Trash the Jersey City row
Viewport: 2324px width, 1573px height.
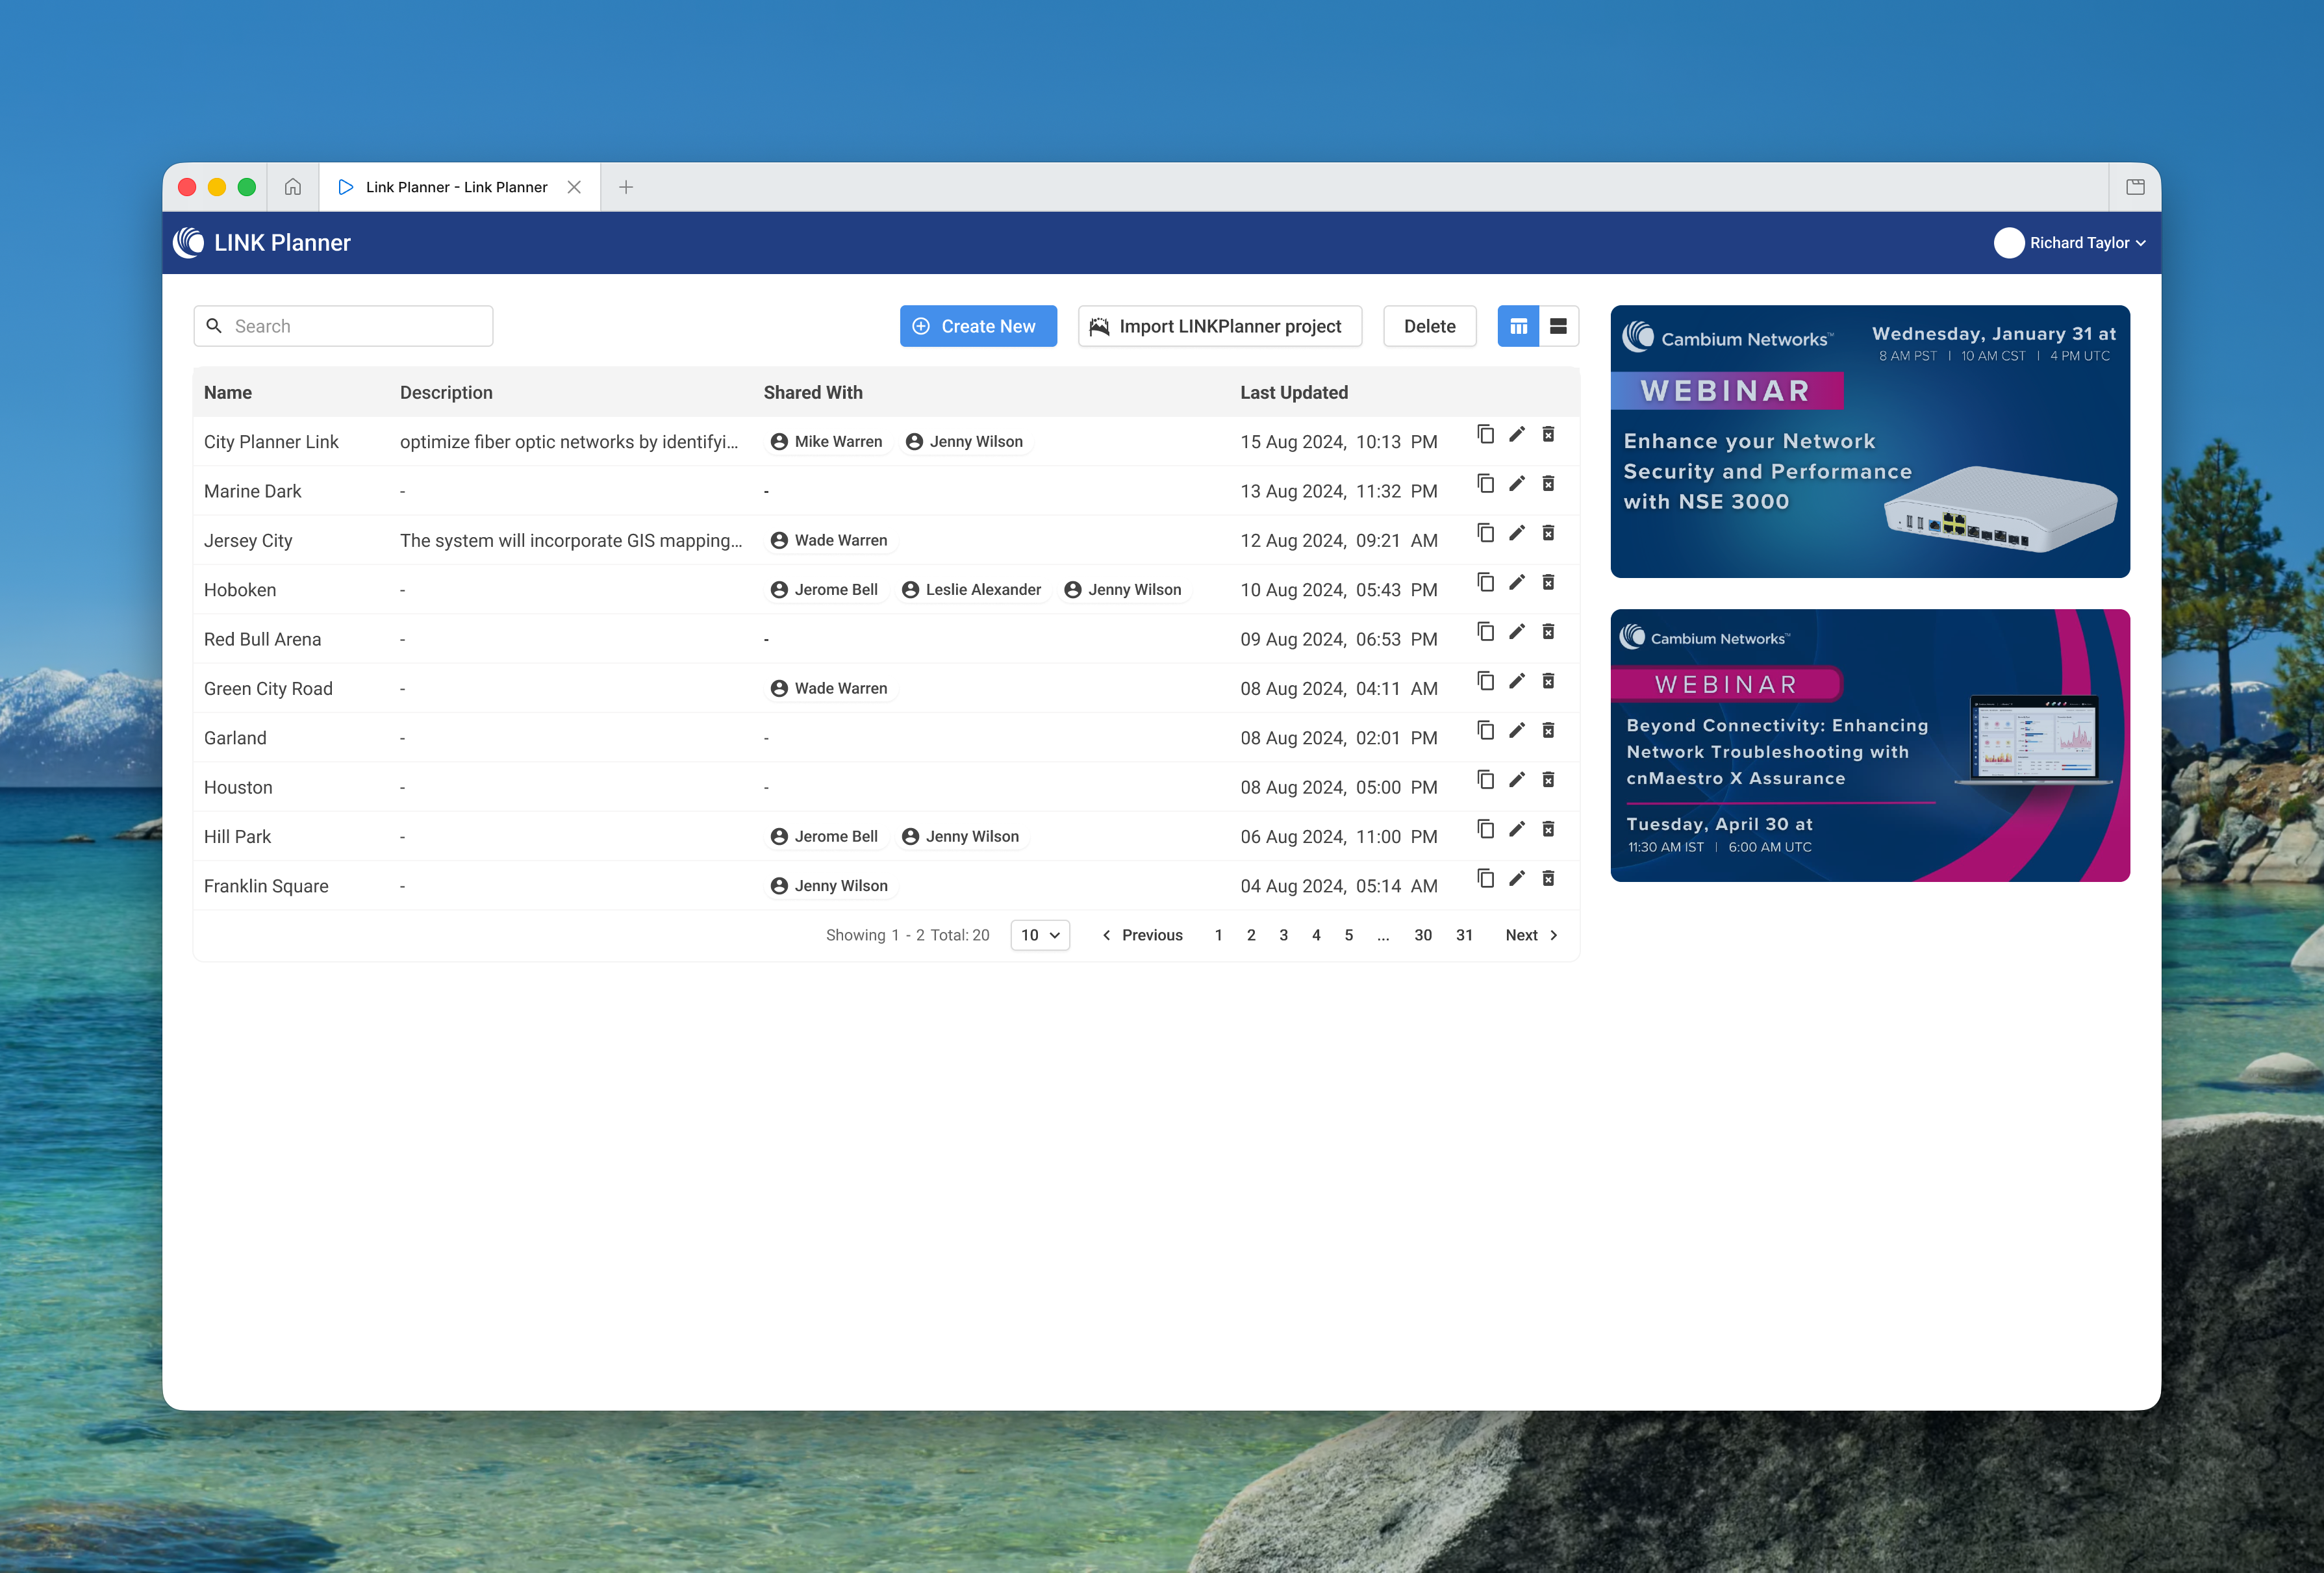(x=1548, y=533)
